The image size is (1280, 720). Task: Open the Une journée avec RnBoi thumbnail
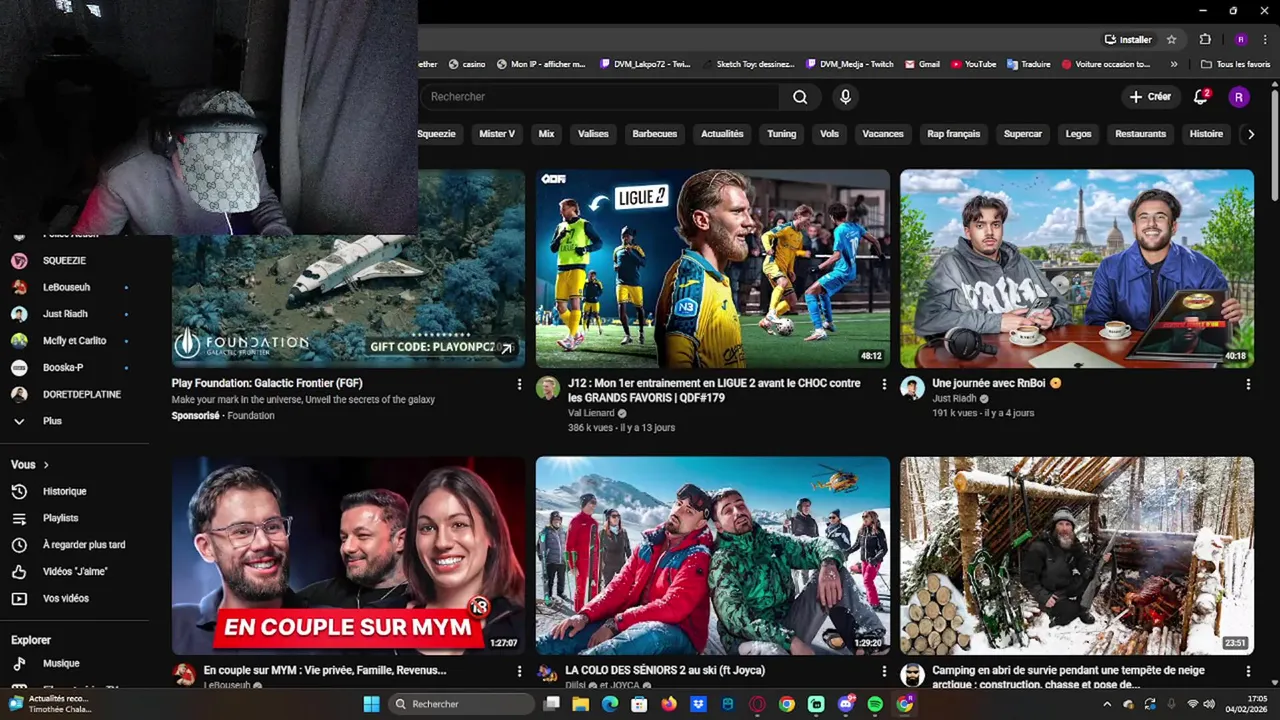1077,269
